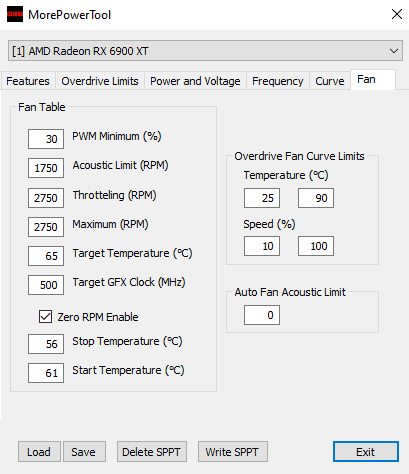Open the Curve tab
The height and width of the screenshot is (474, 409).
(330, 81)
